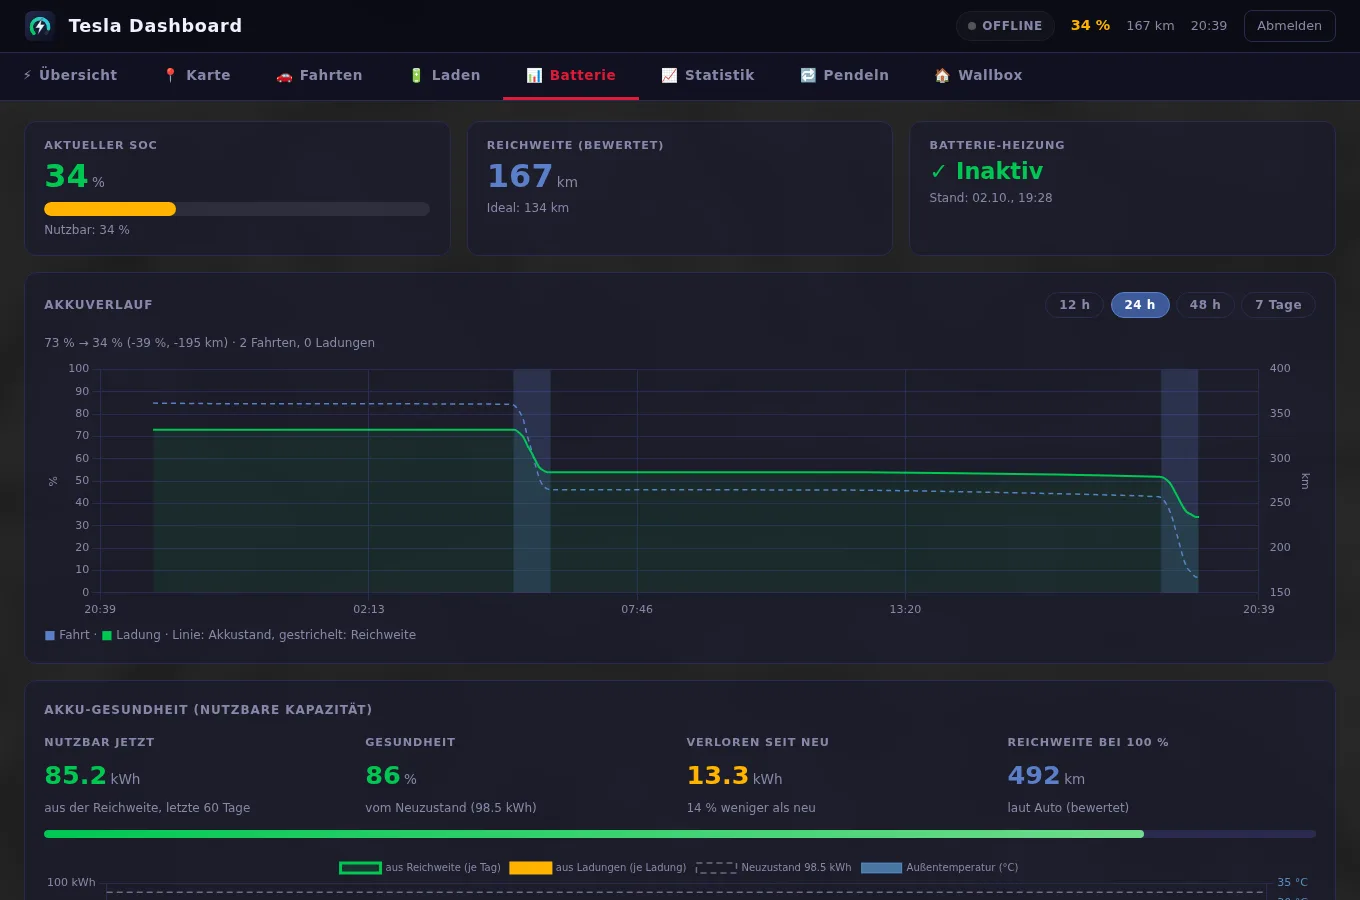Click "vom Neuzustand (98.5 kWh)" caption
Viewport: 1360px width, 900px height.
click(x=451, y=808)
